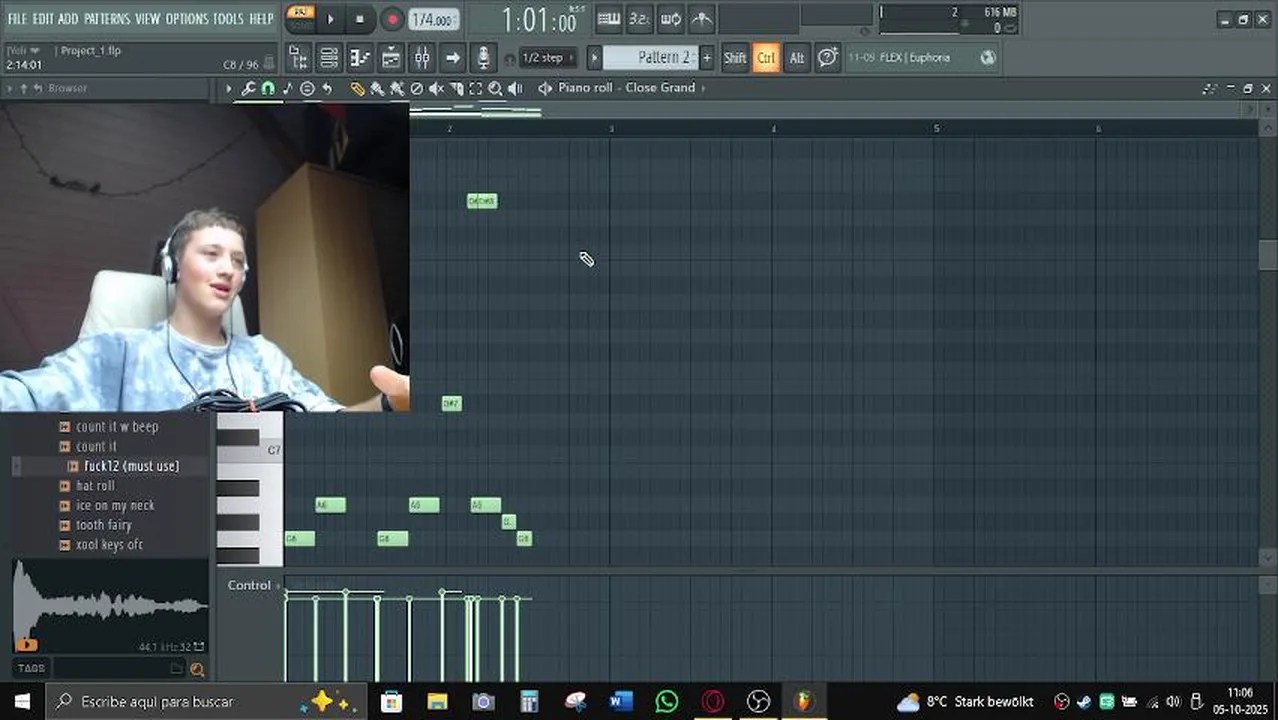Open Word from the taskbar

tap(621, 702)
